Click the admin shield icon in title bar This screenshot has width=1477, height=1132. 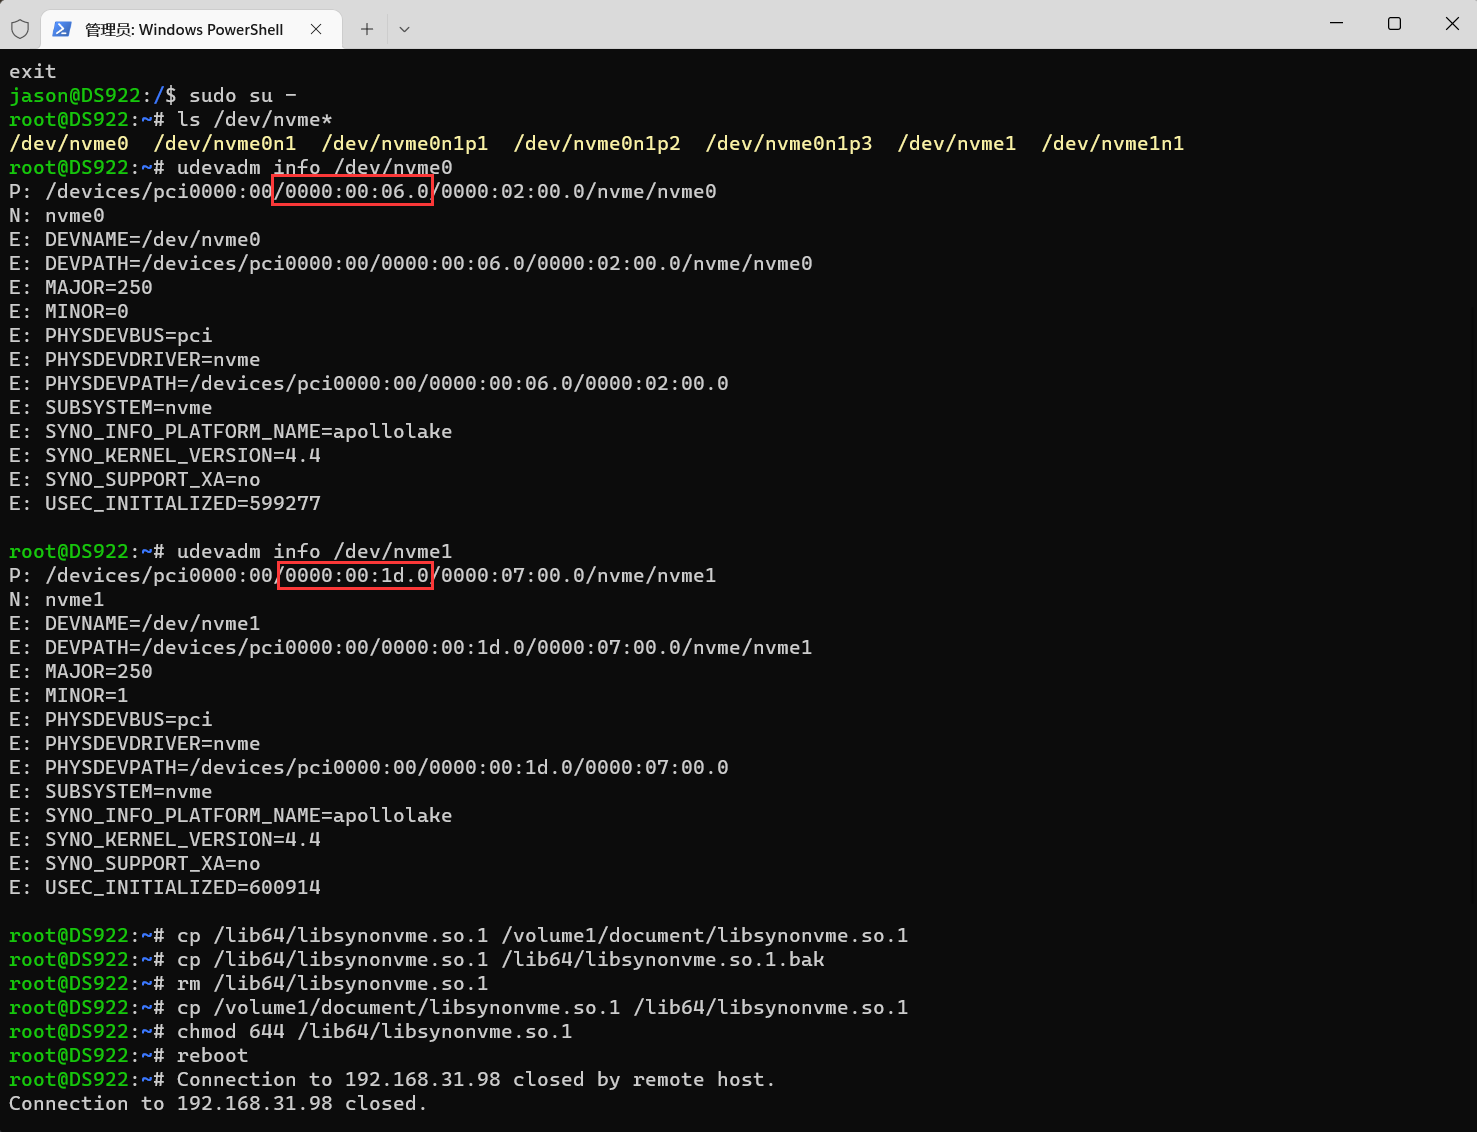click(20, 29)
